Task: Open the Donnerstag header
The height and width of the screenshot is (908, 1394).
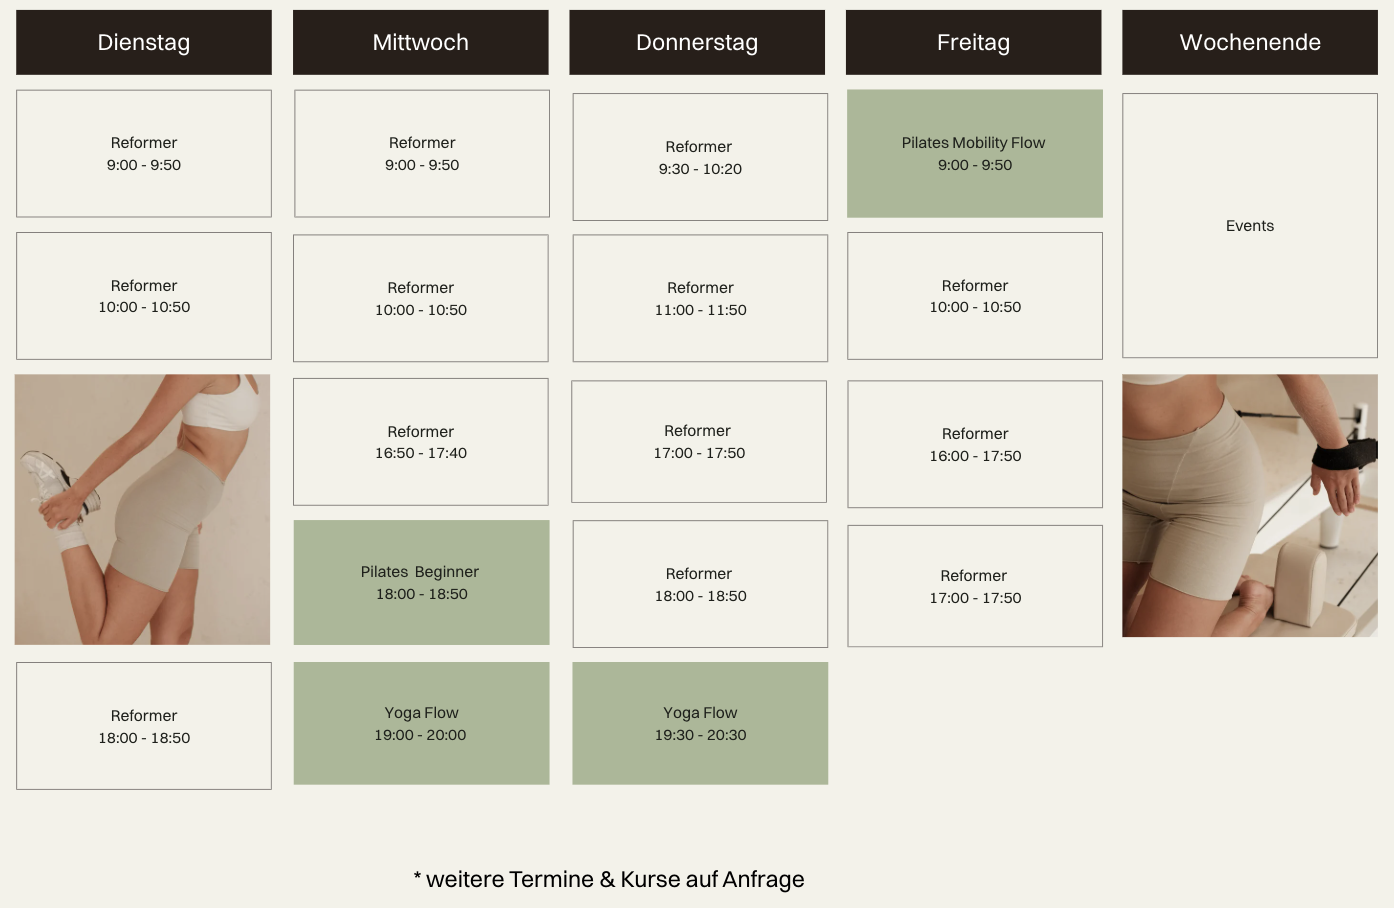Action: click(697, 42)
